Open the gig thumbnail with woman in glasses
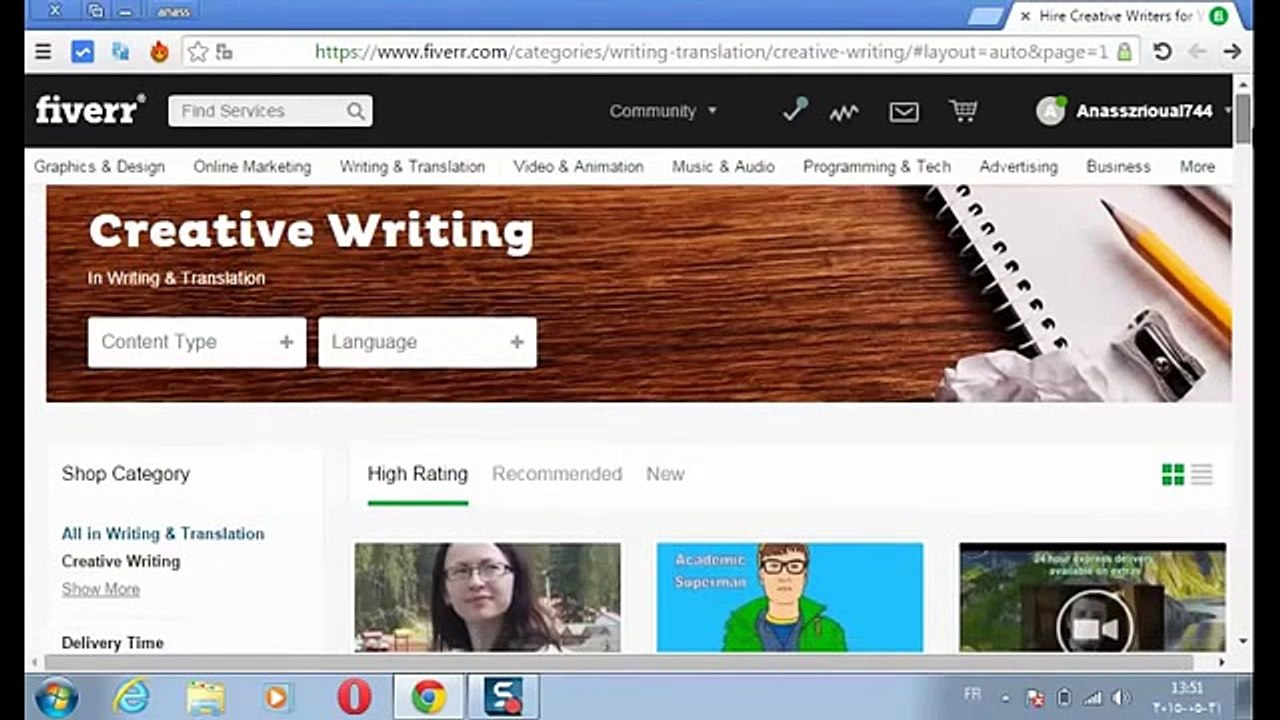This screenshot has width=1280, height=720. pos(487,597)
